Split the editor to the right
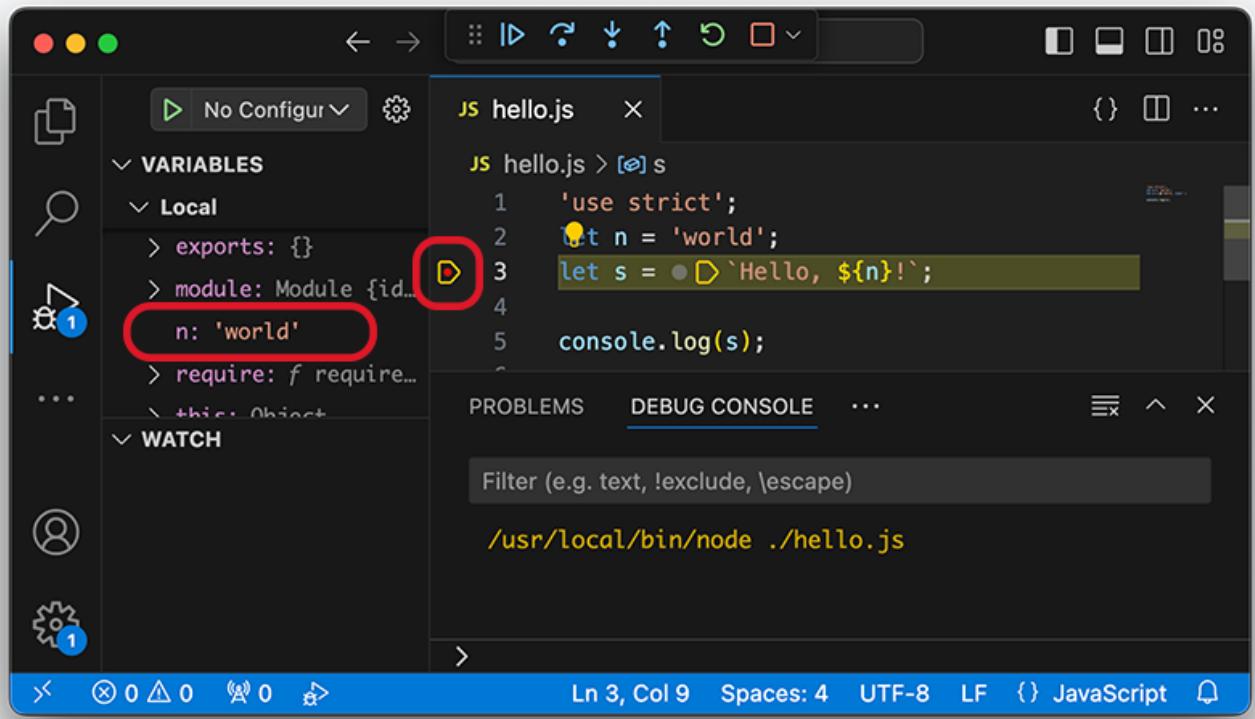This screenshot has width=1255, height=719. tap(1157, 109)
